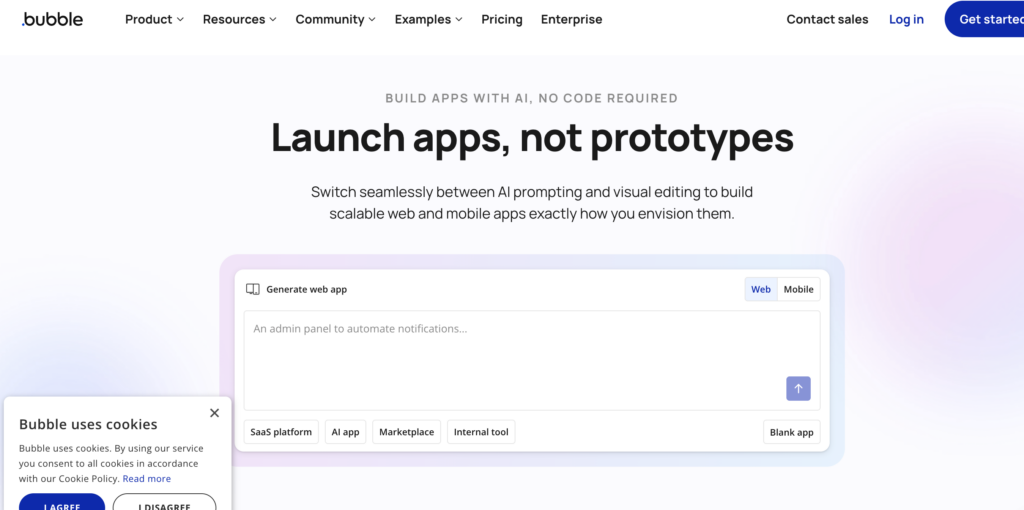Open the Community dropdown menu
This screenshot has height=510, width=1024.
click(x=335, y=19)
